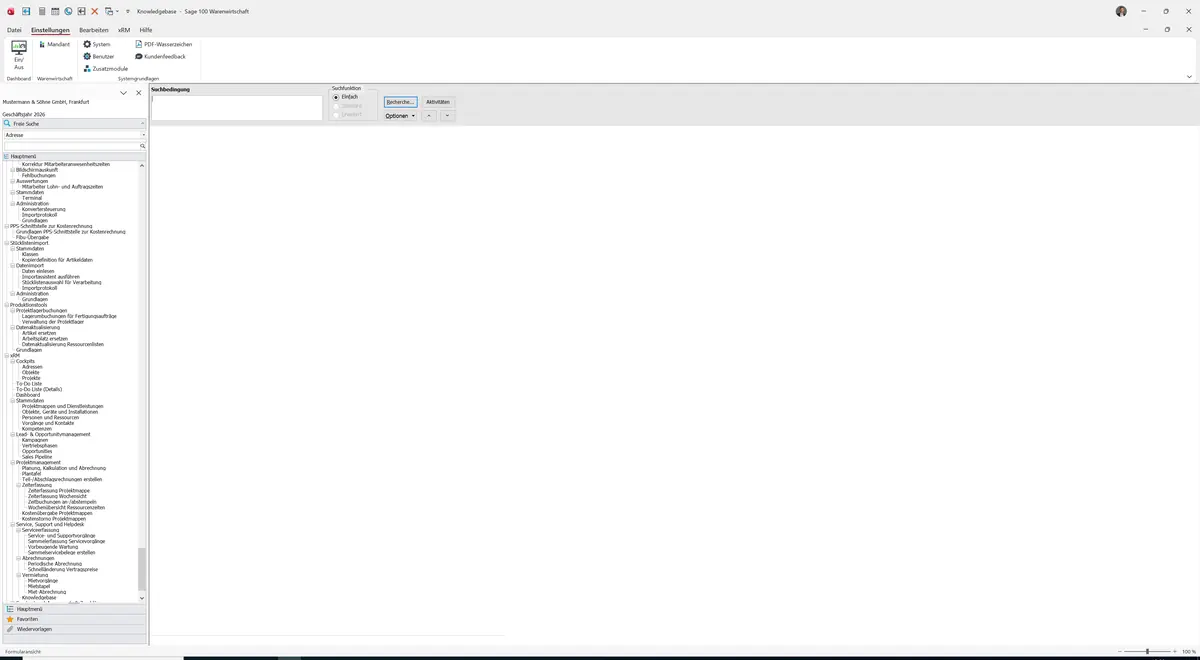Collapse the Bildschirmauskunft tree node
This screenshot has width=1200, height=660.
12,169
